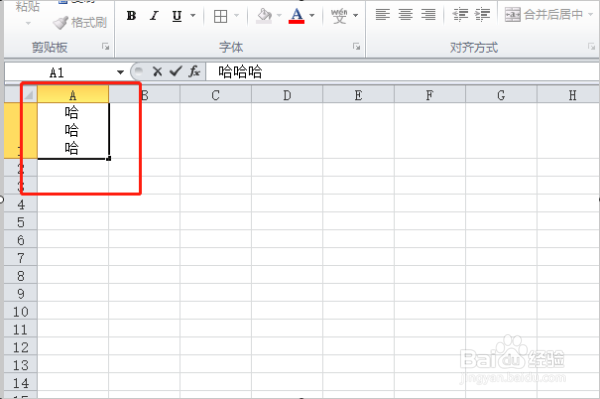Image resolution: width=600 pixels, height=399 pixels.
Task: Open the 粘贴 paste dropdown arrow
Action: pyautogui.click(x=28, y=23)
